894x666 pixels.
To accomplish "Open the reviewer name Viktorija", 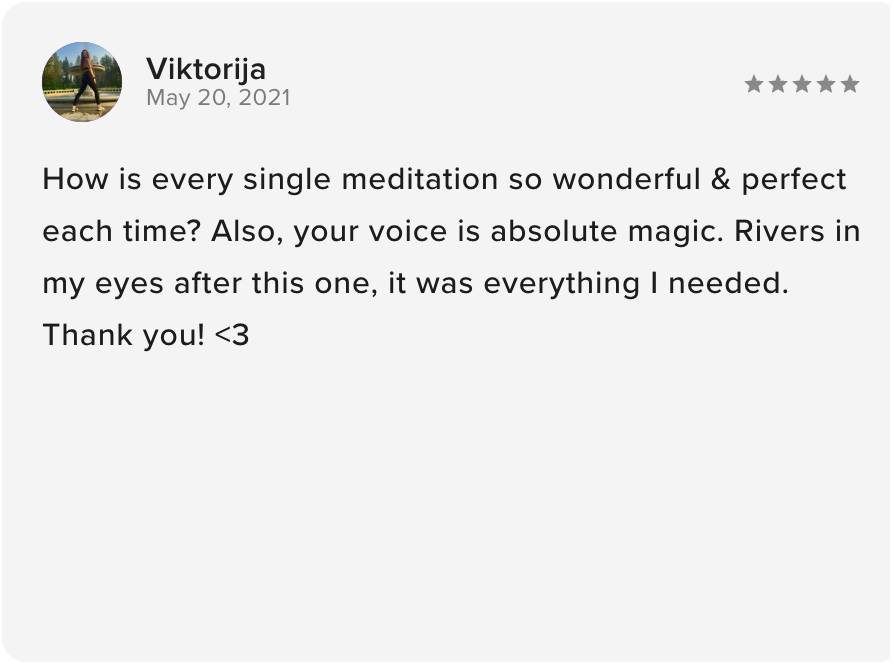I will point(205,69).
